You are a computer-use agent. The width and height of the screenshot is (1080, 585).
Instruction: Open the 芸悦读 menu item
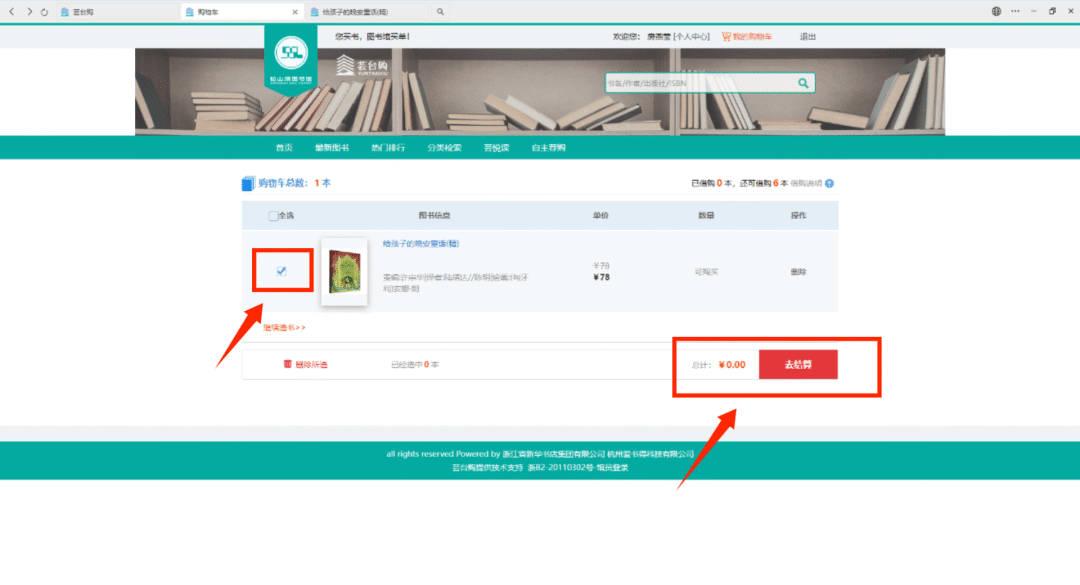pos(496,147)
